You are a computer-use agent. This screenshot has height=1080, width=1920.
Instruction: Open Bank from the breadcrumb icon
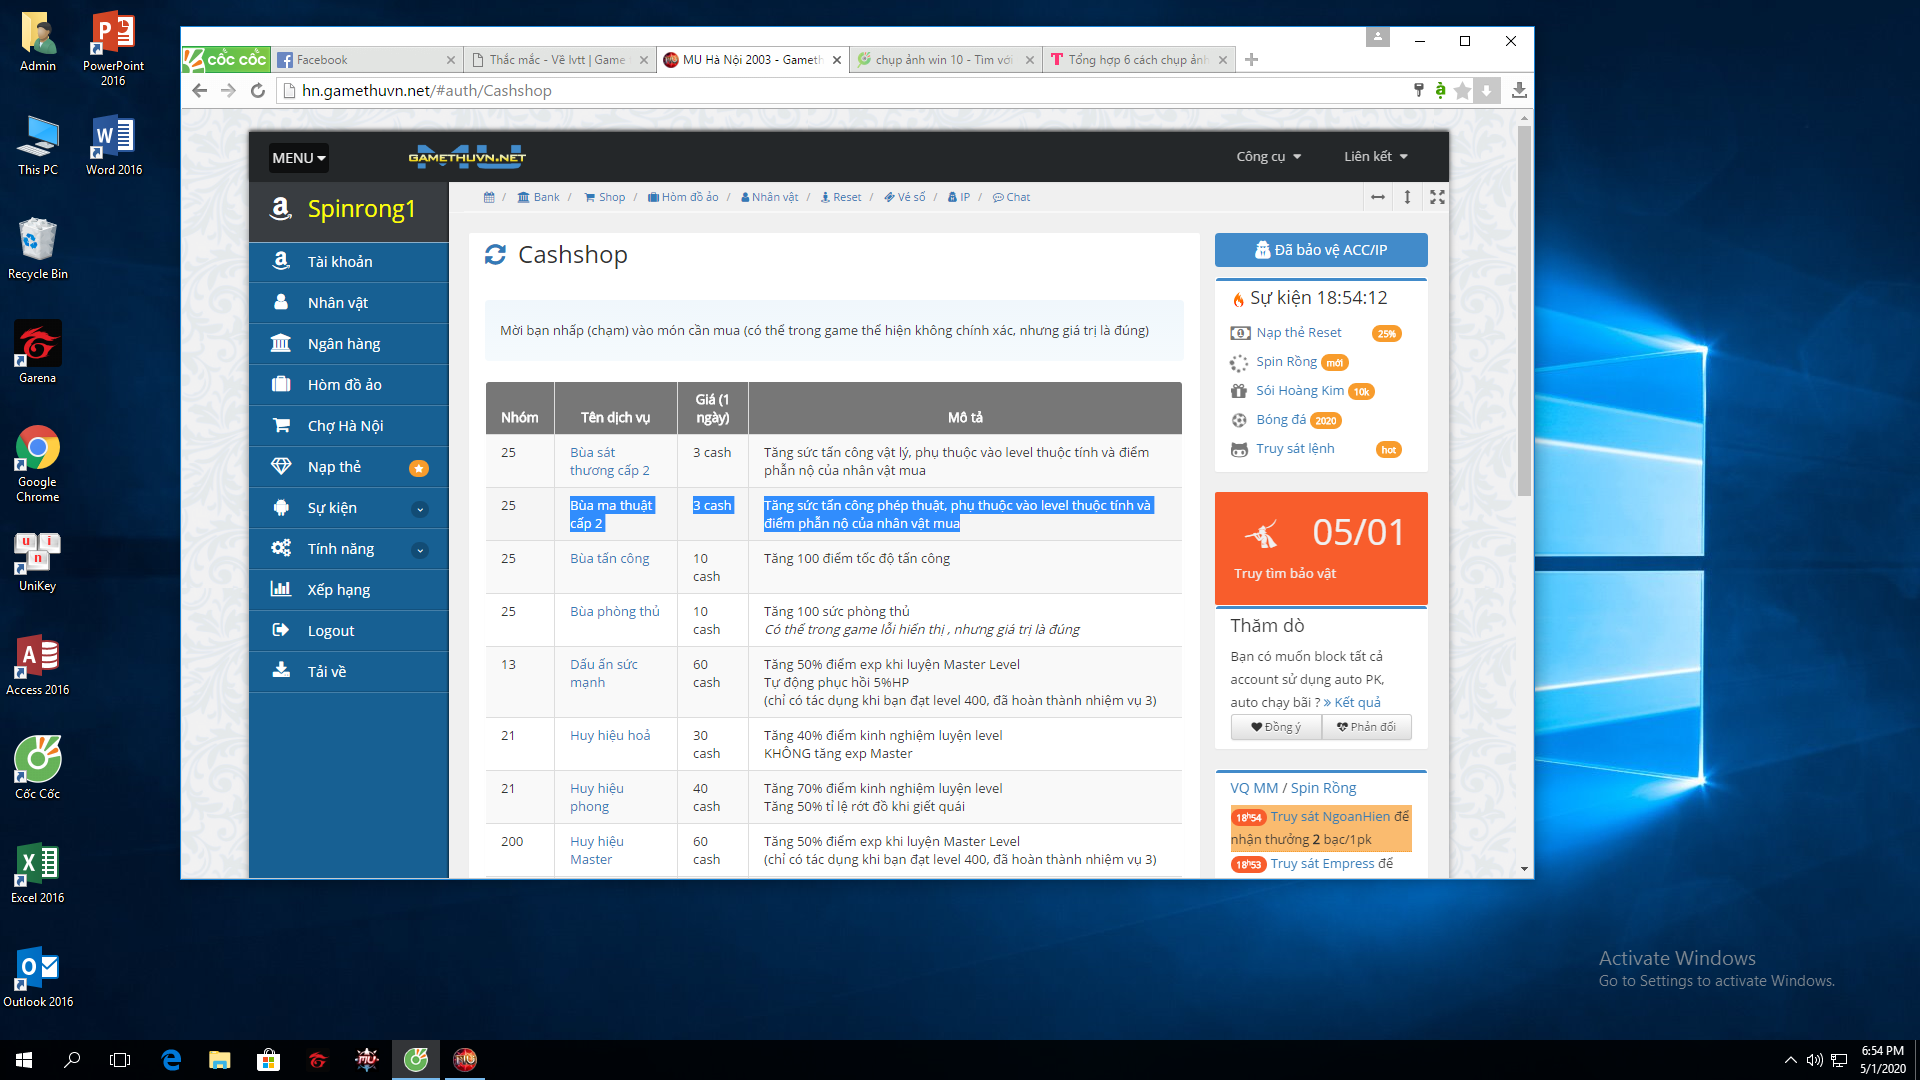pyautogui.click(x=525, y=197)
